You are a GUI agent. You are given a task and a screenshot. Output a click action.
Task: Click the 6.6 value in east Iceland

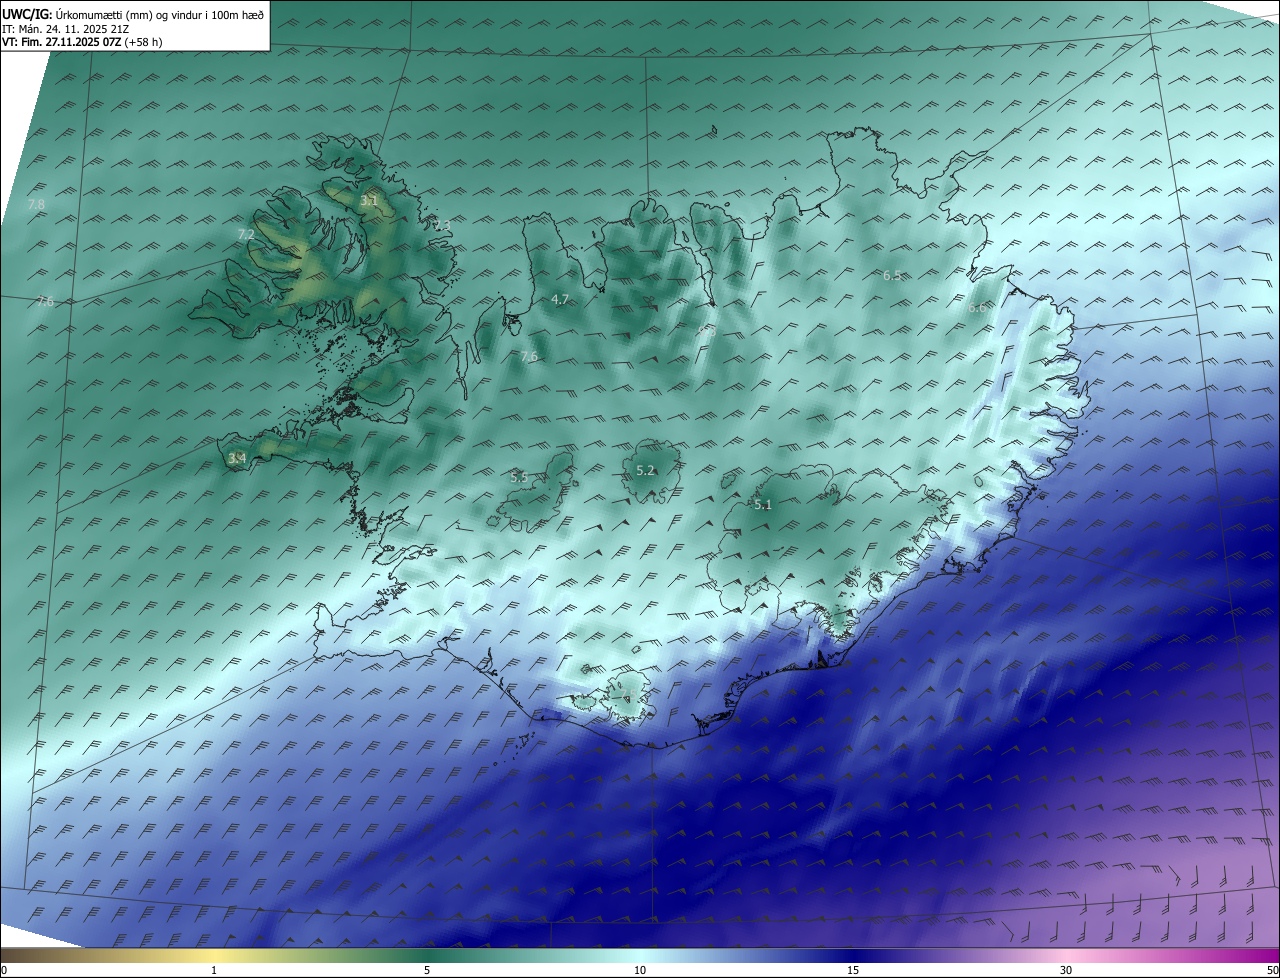pyautogui.click(x=977, y=308)
